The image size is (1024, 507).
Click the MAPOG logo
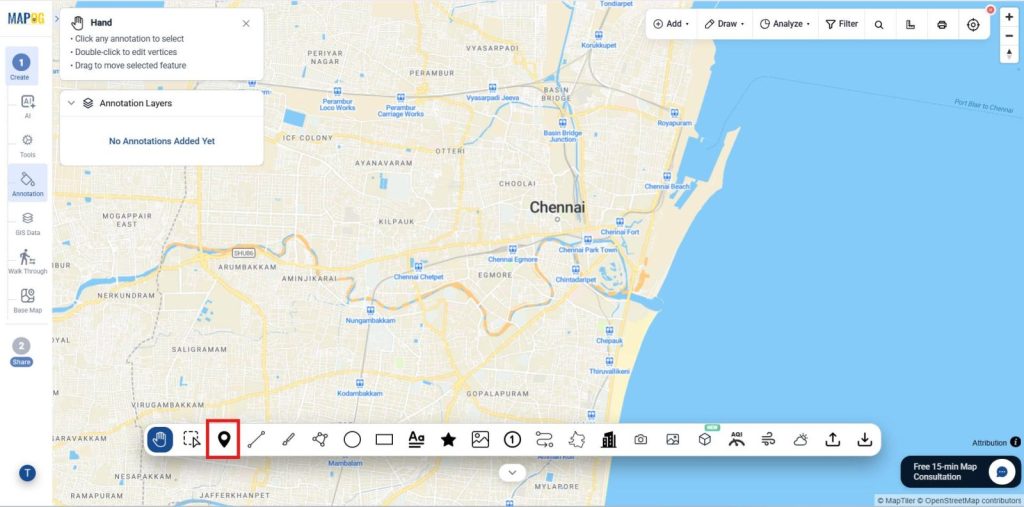tap(26, 18)
